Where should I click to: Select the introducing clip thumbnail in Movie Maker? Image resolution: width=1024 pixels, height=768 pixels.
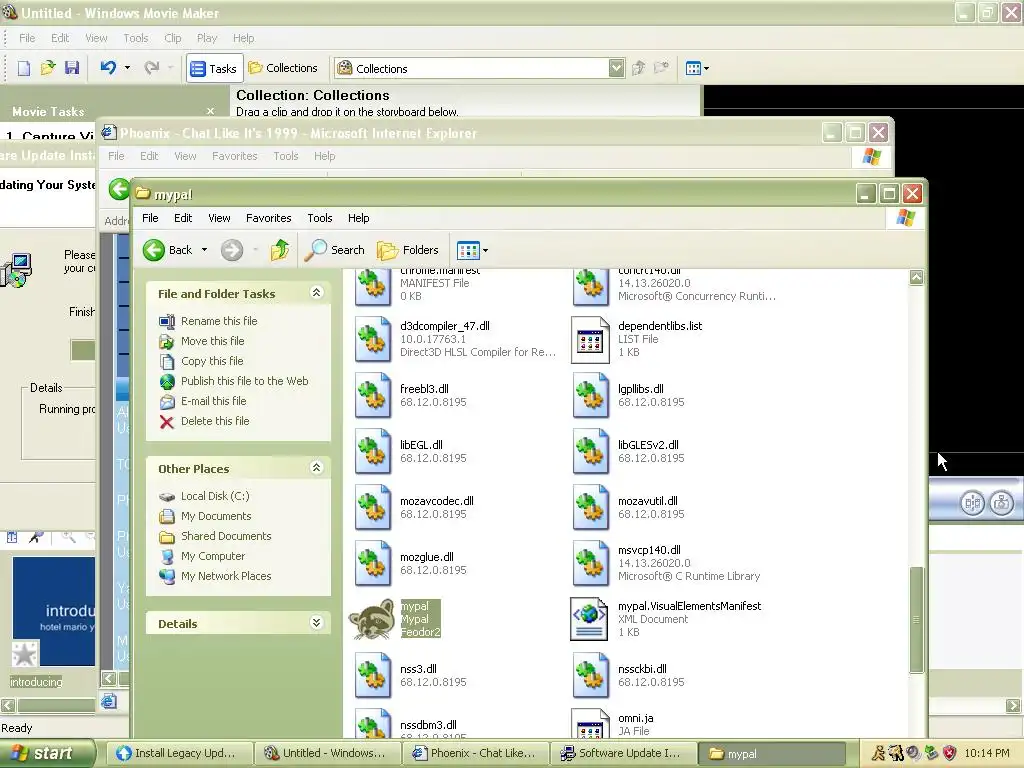54,611
